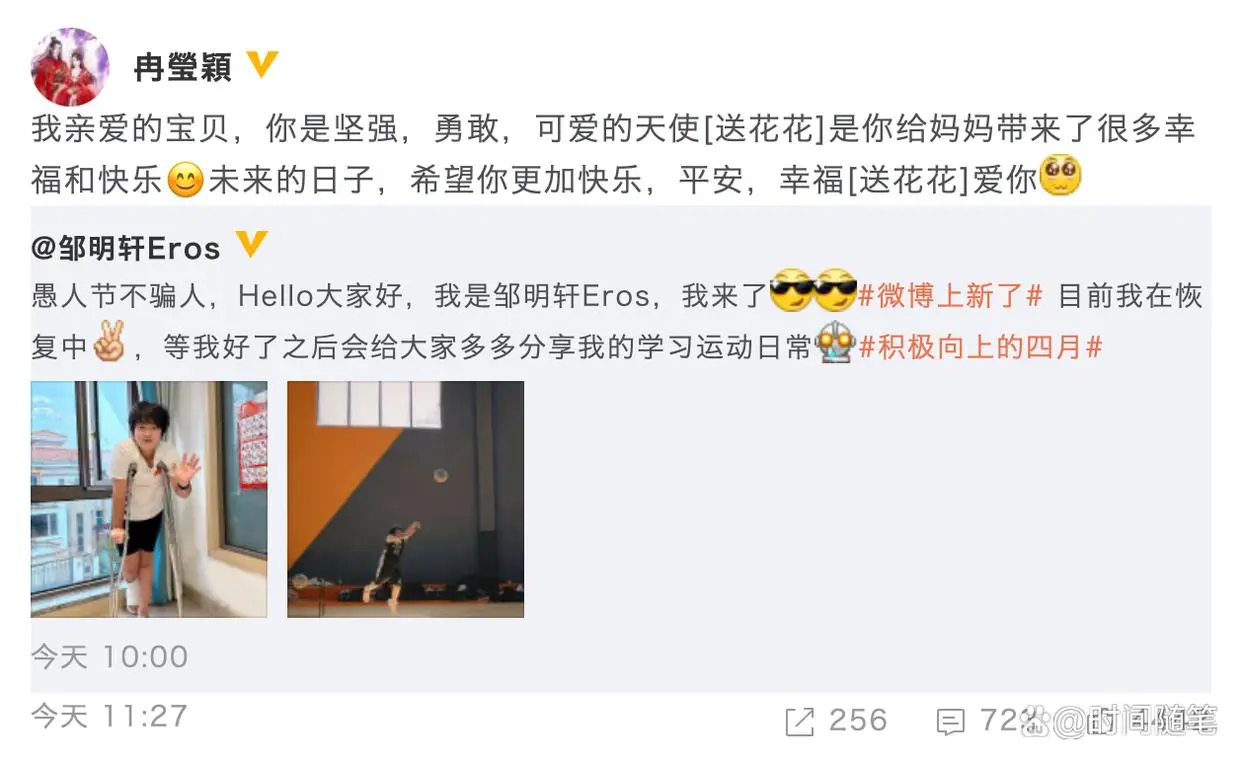Click the smiling face emoji after 快乐

185,180
